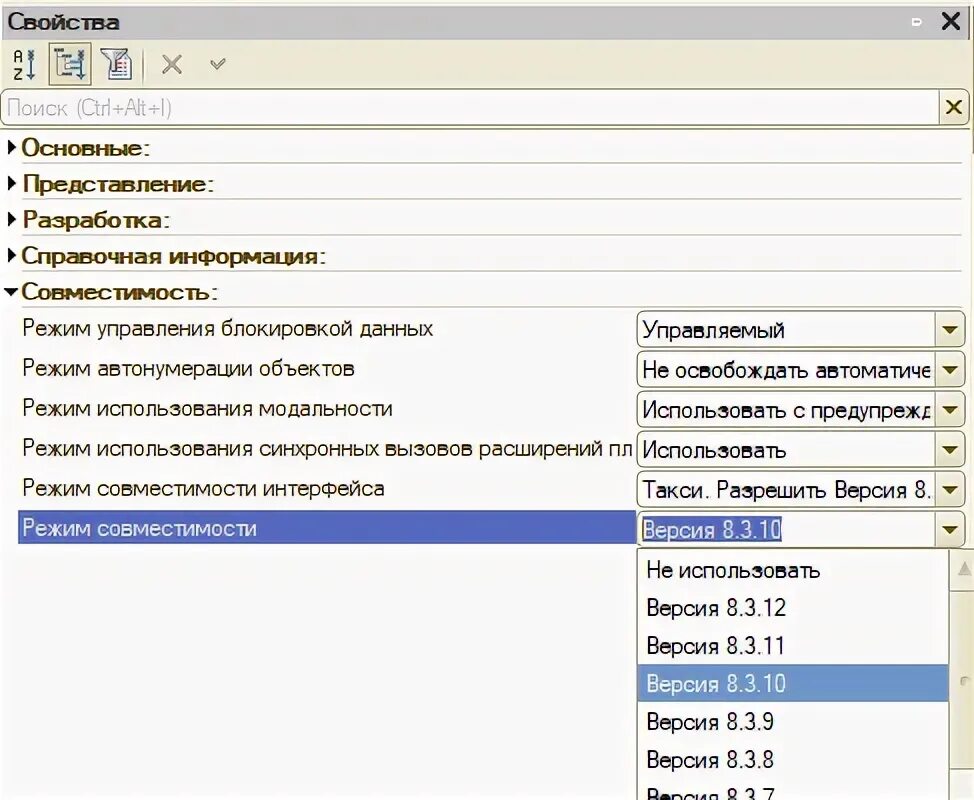Open the Режим управления блокировкой данных dropdown
The width and height of the screenshot is (974, 800).
(x=948, y=329)
